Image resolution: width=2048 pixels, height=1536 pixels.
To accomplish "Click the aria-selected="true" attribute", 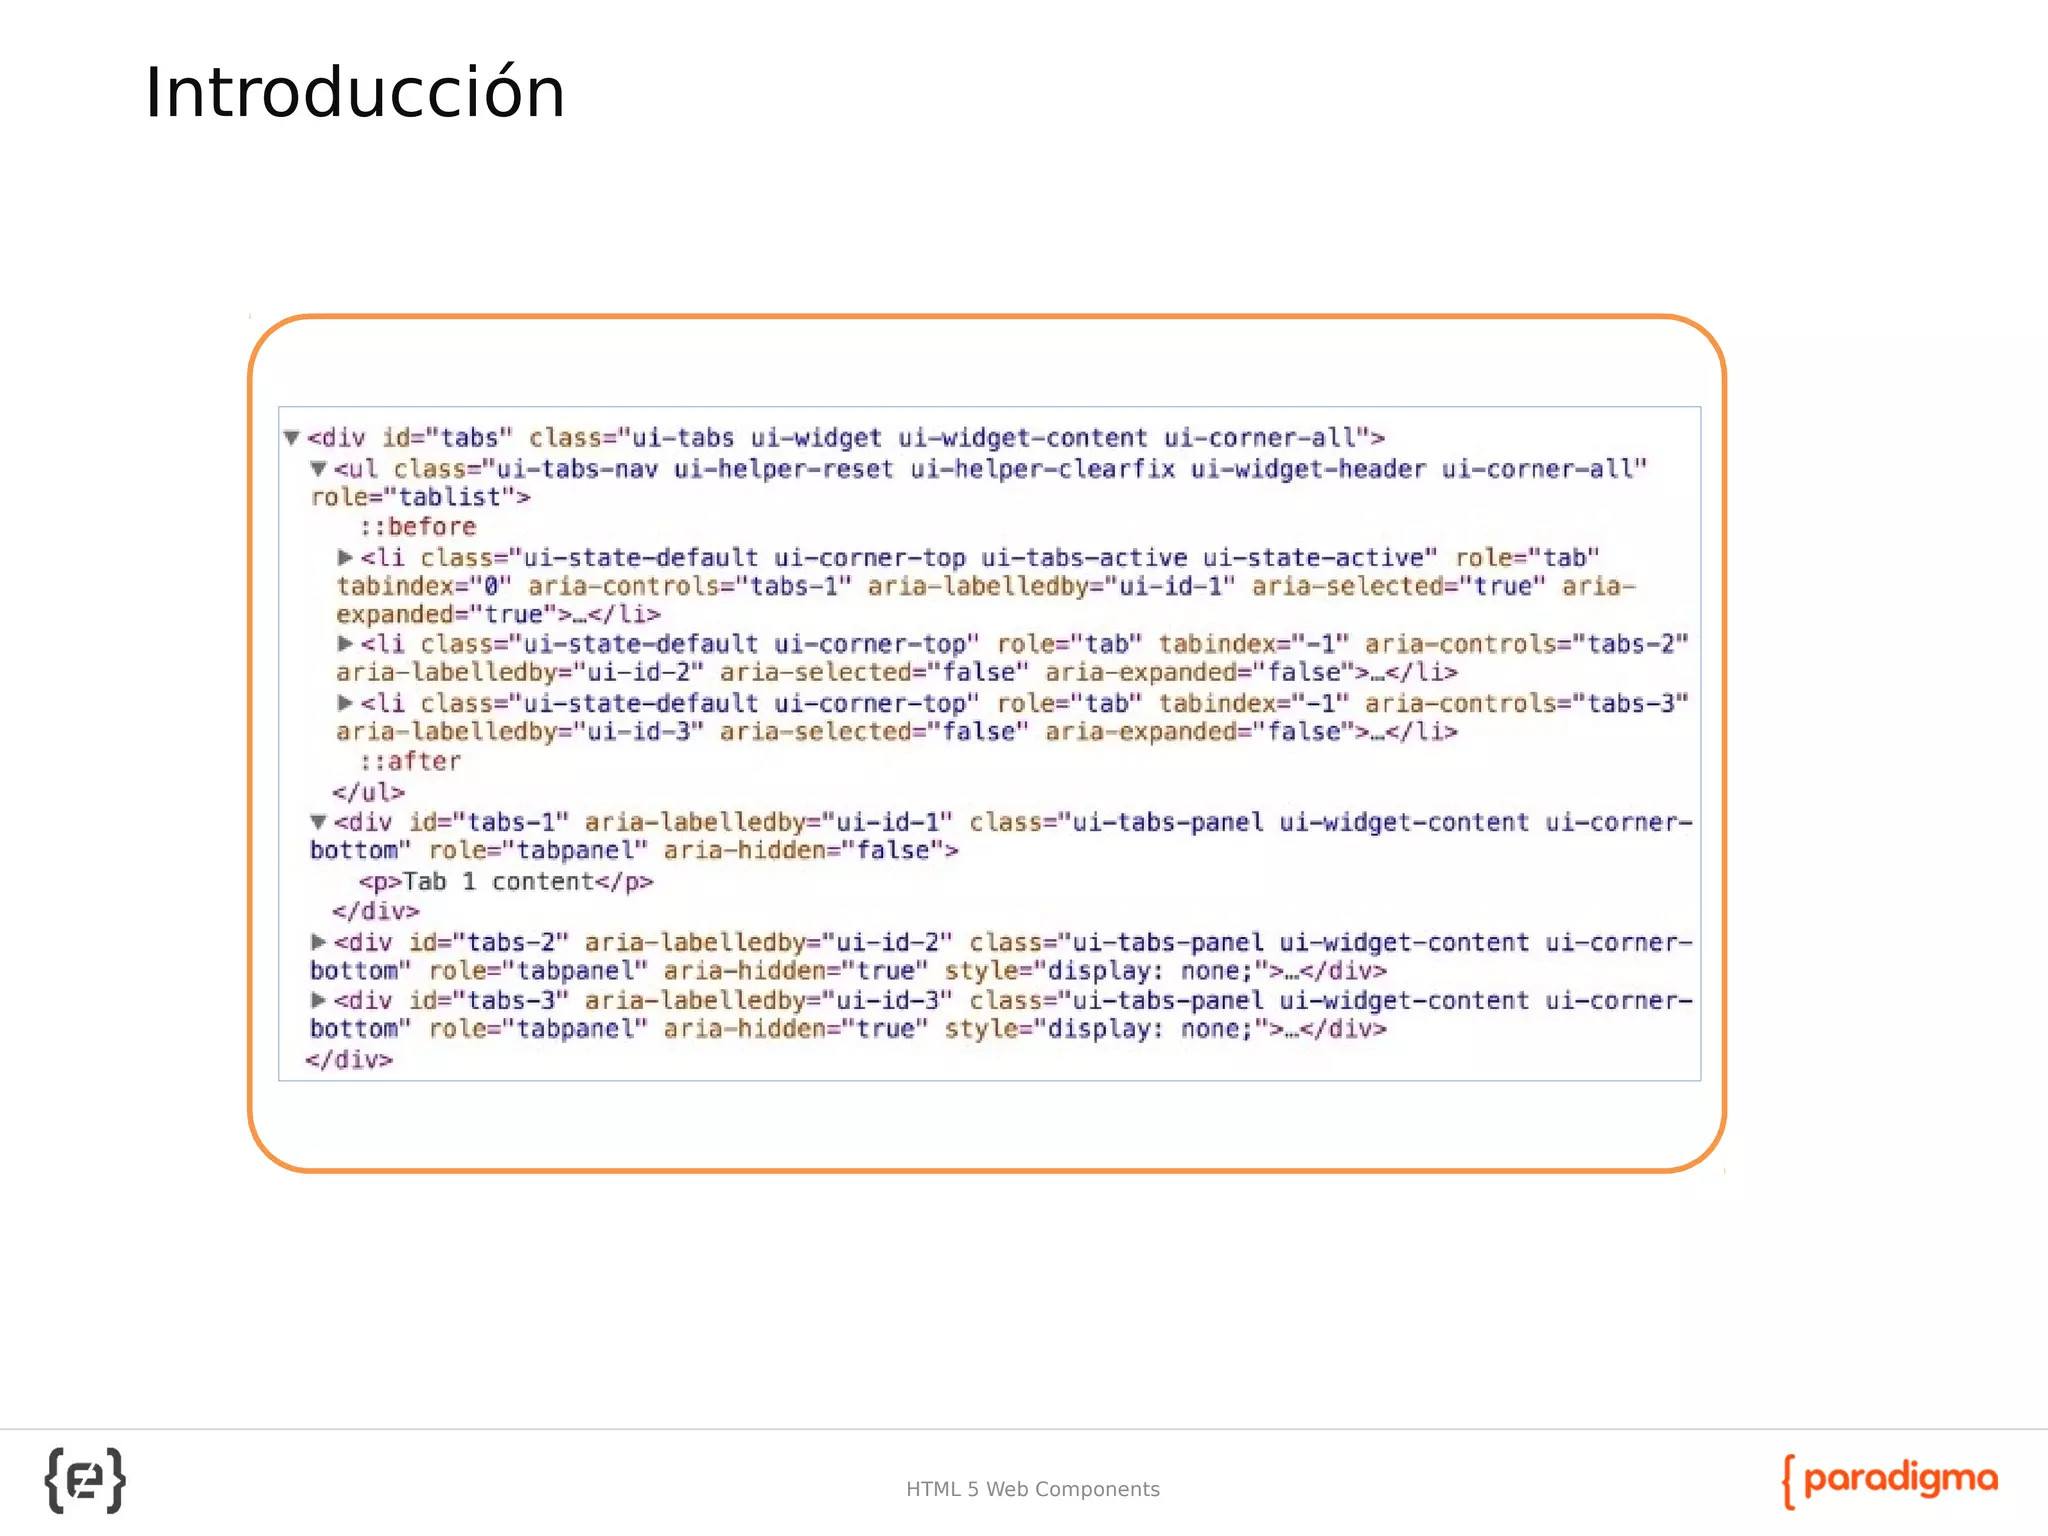I will coord(1399,586).
